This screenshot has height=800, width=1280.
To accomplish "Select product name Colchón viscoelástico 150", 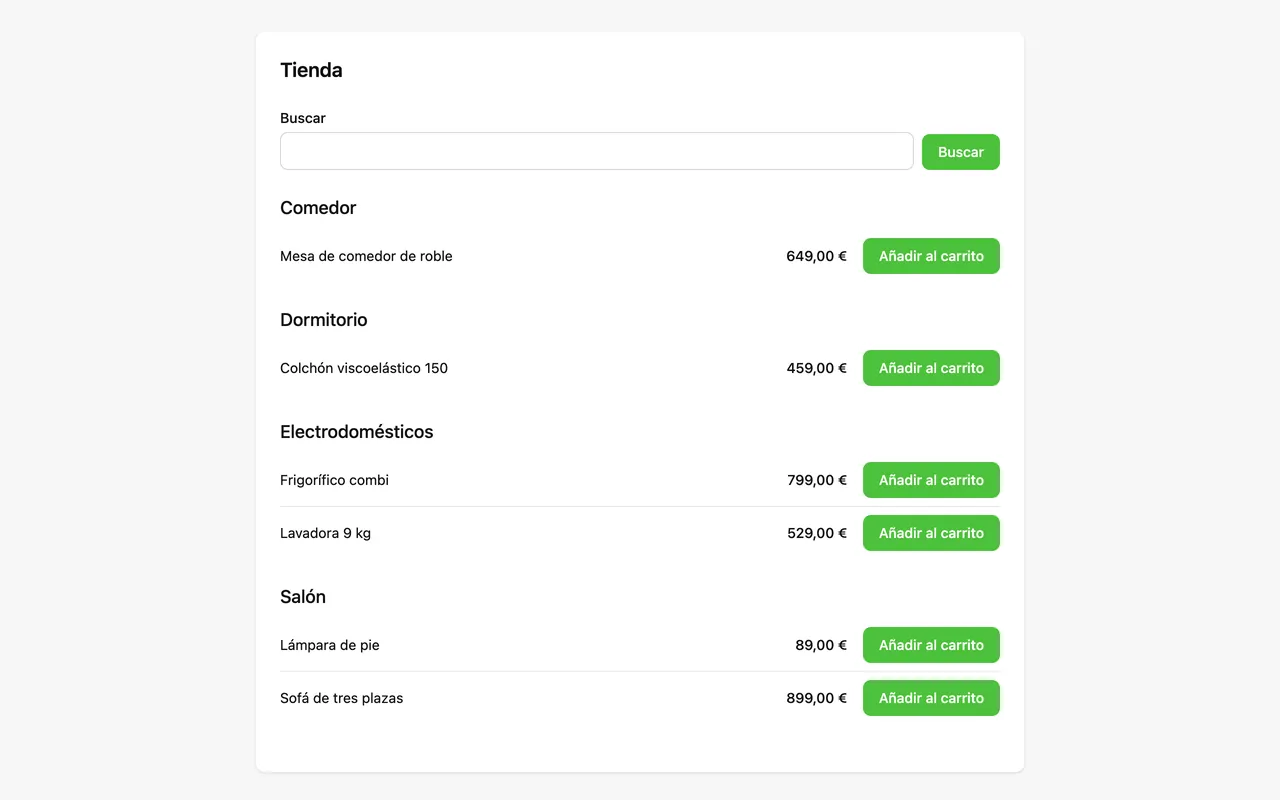I will tap(364, 368).
